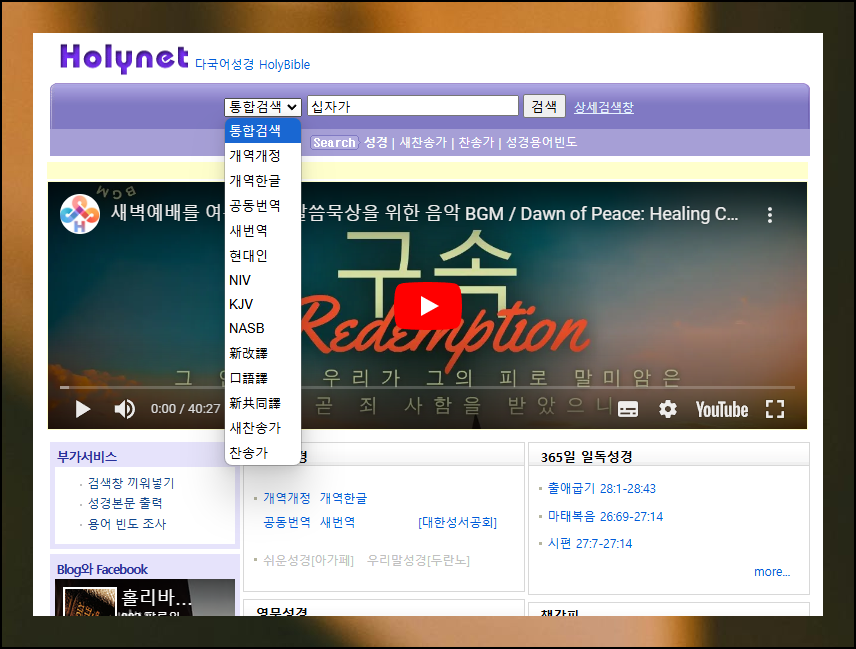Choose 공동번역 in the dropdown list
The width and height of the screenshot is (856, 649).
coord(263,206)
